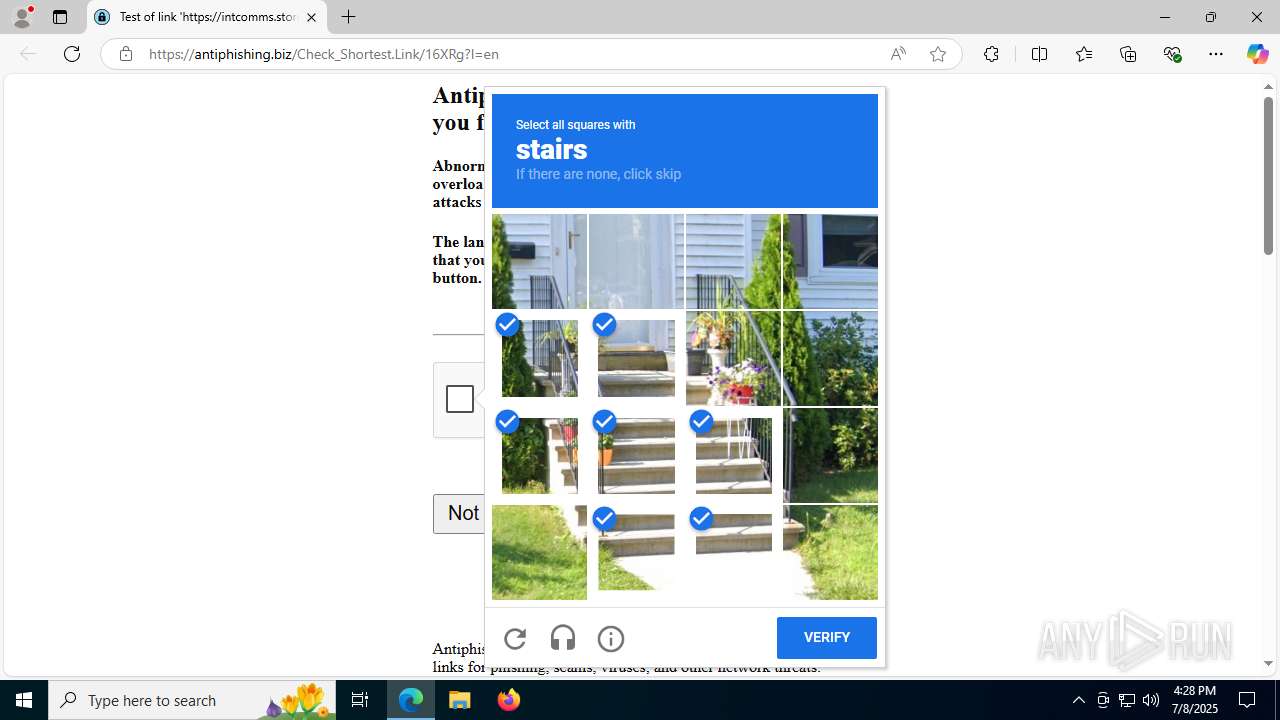Open a new tab

[x=348, y=17]
